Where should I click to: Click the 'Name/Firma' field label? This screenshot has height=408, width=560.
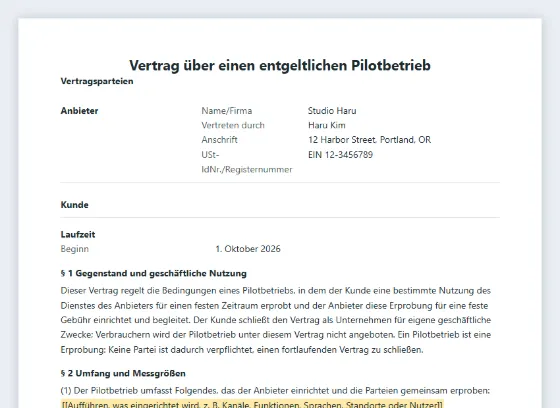click(x=227, y=111)
